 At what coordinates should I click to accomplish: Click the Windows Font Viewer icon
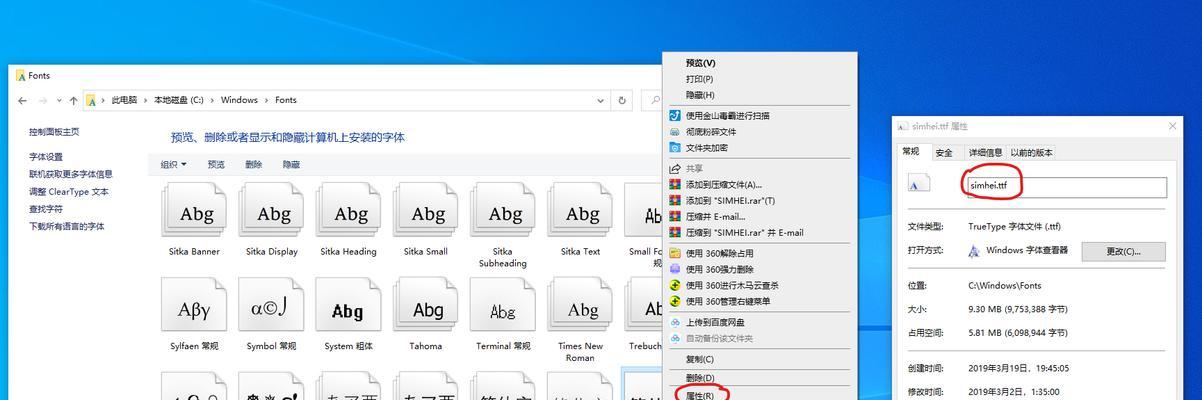pos(974,251)
